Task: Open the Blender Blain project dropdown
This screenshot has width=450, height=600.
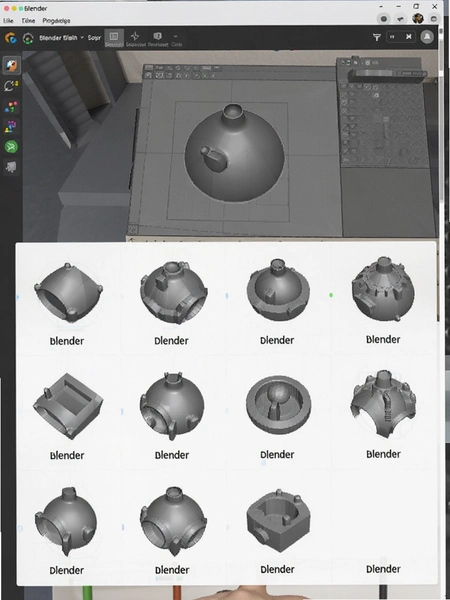Action: pos(61,38)
